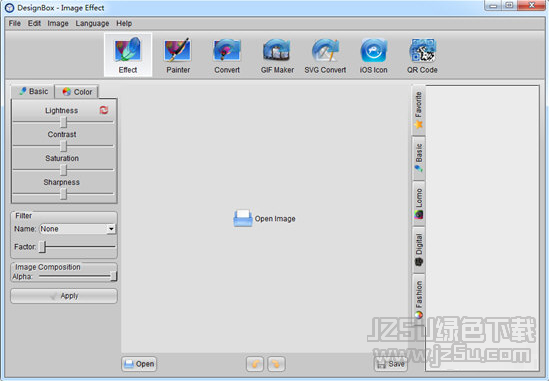Image resolution: width=549 pixels, height=381 pixels.
Task: Maximize the DesignBox window
Action: click(509, 6)
